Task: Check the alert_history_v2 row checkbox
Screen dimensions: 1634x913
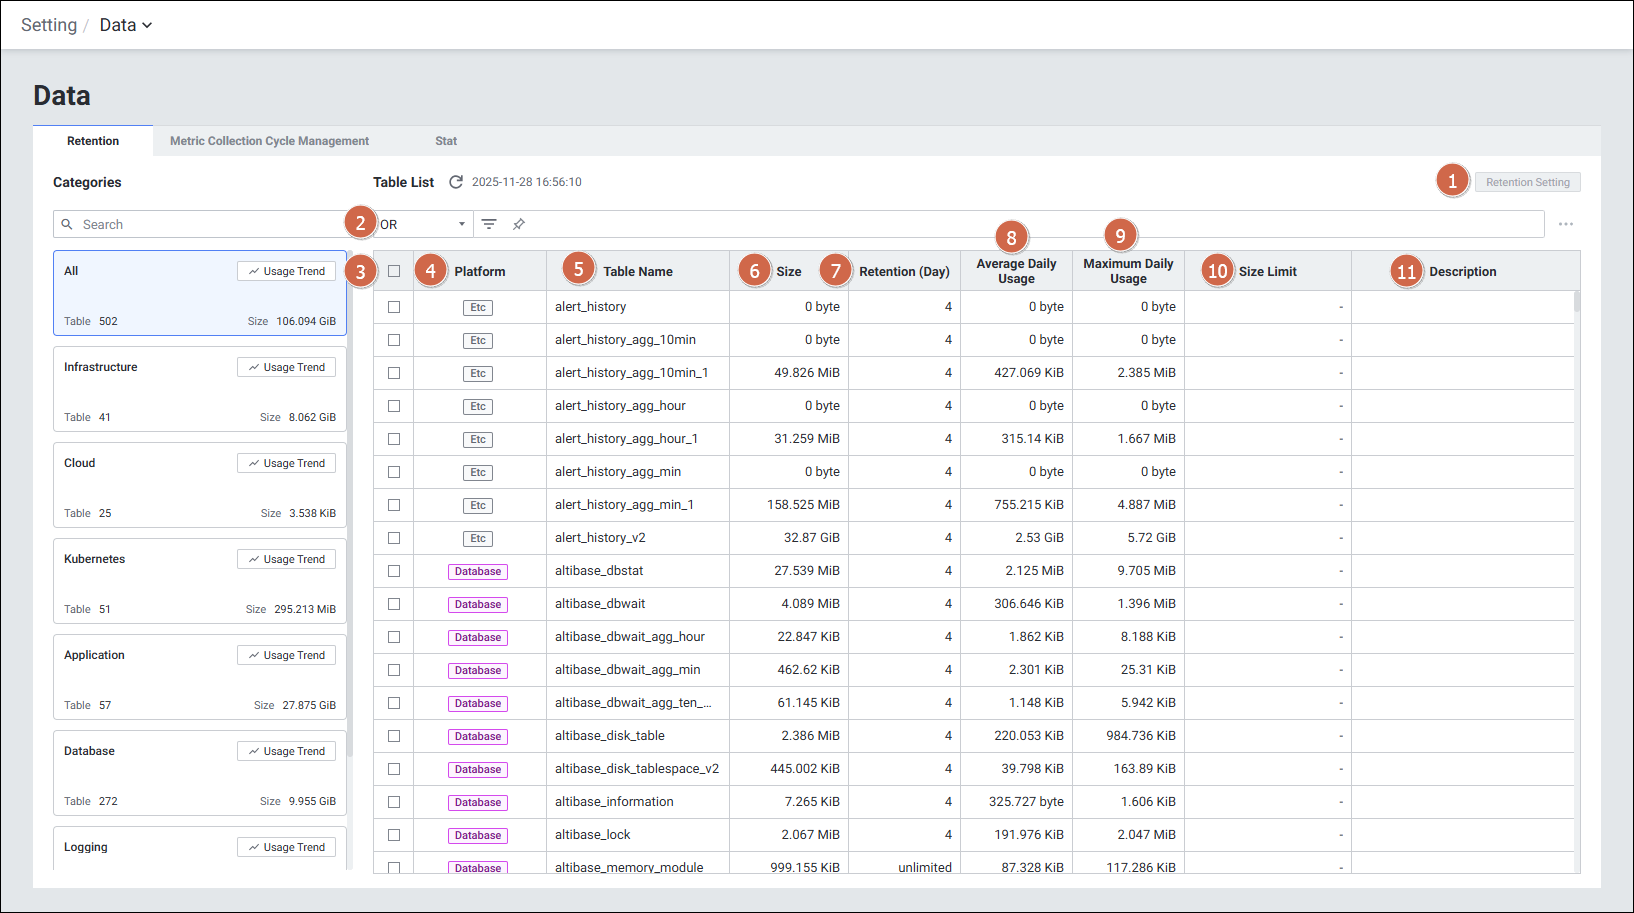Action: (394, 538)
